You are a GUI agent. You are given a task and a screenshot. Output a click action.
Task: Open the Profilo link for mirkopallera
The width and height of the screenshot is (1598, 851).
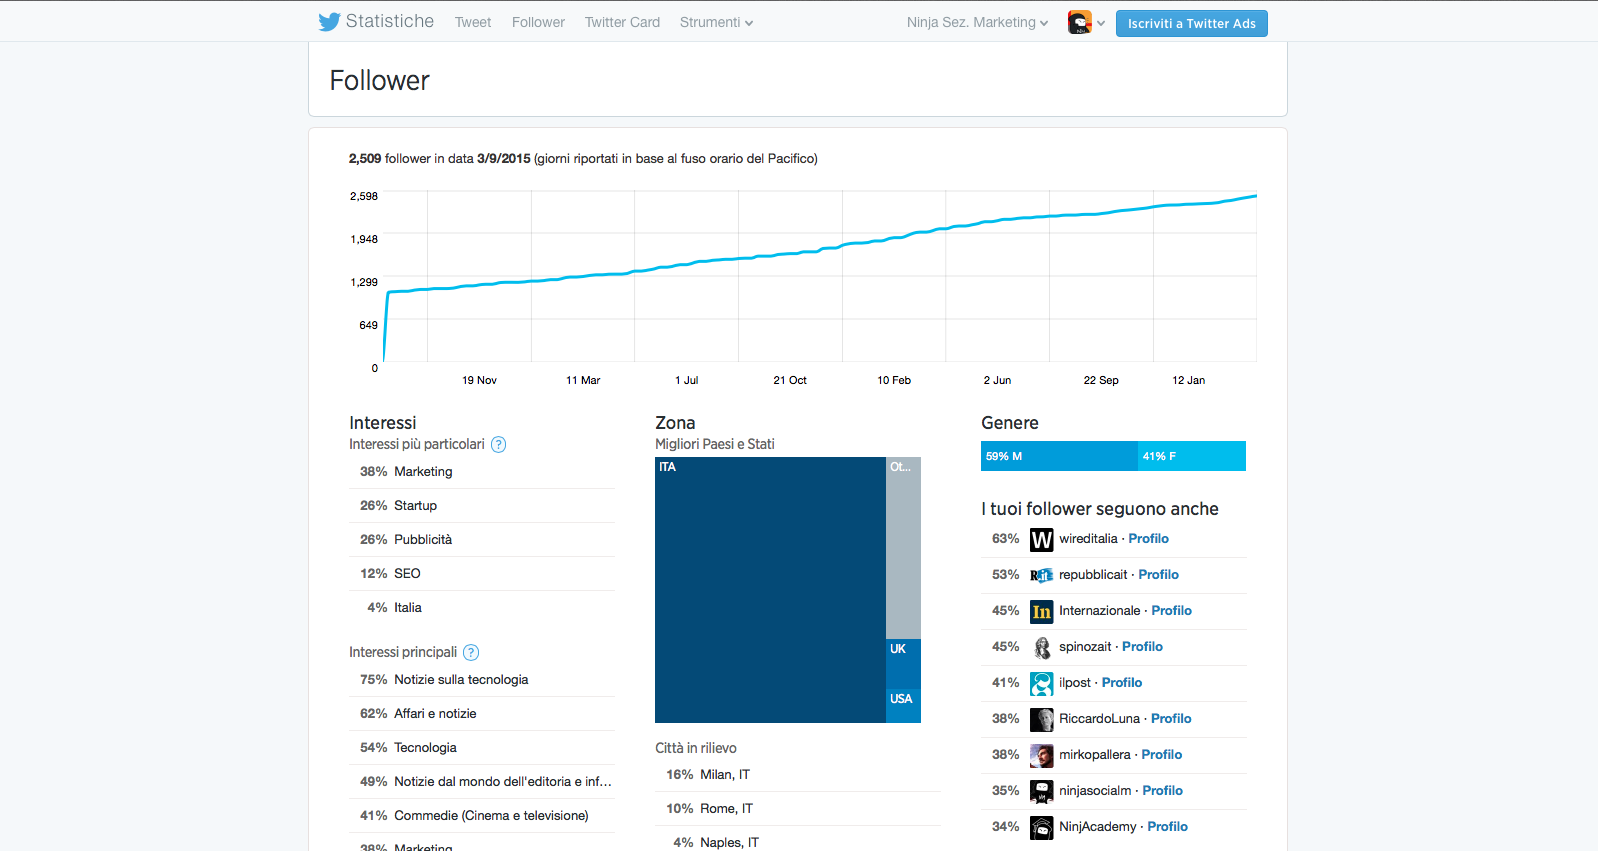tap(1161, 755)
